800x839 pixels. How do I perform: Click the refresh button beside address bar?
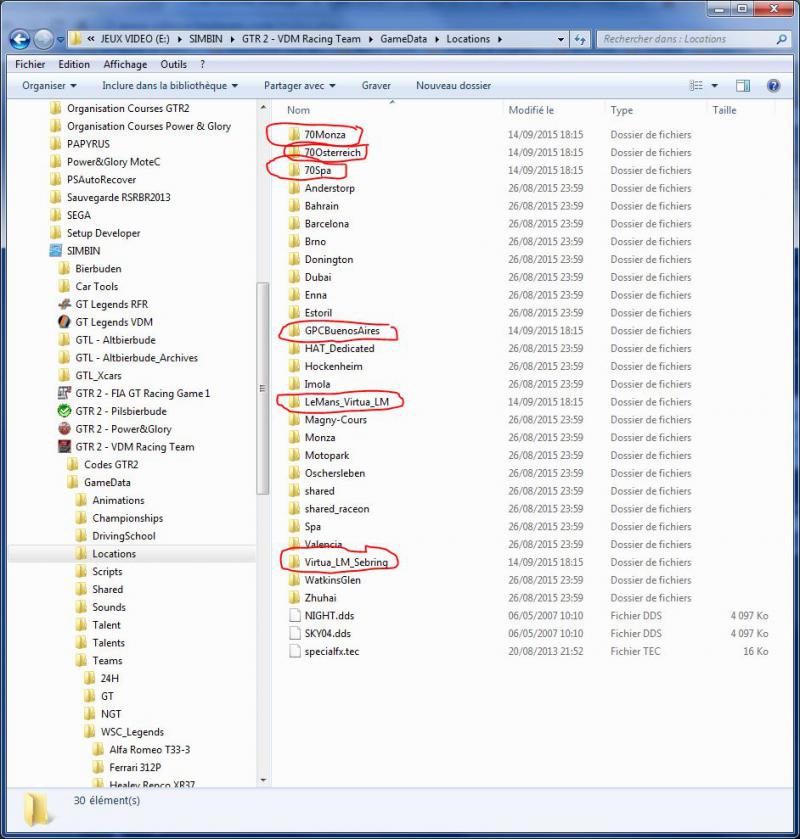(580, 39)
